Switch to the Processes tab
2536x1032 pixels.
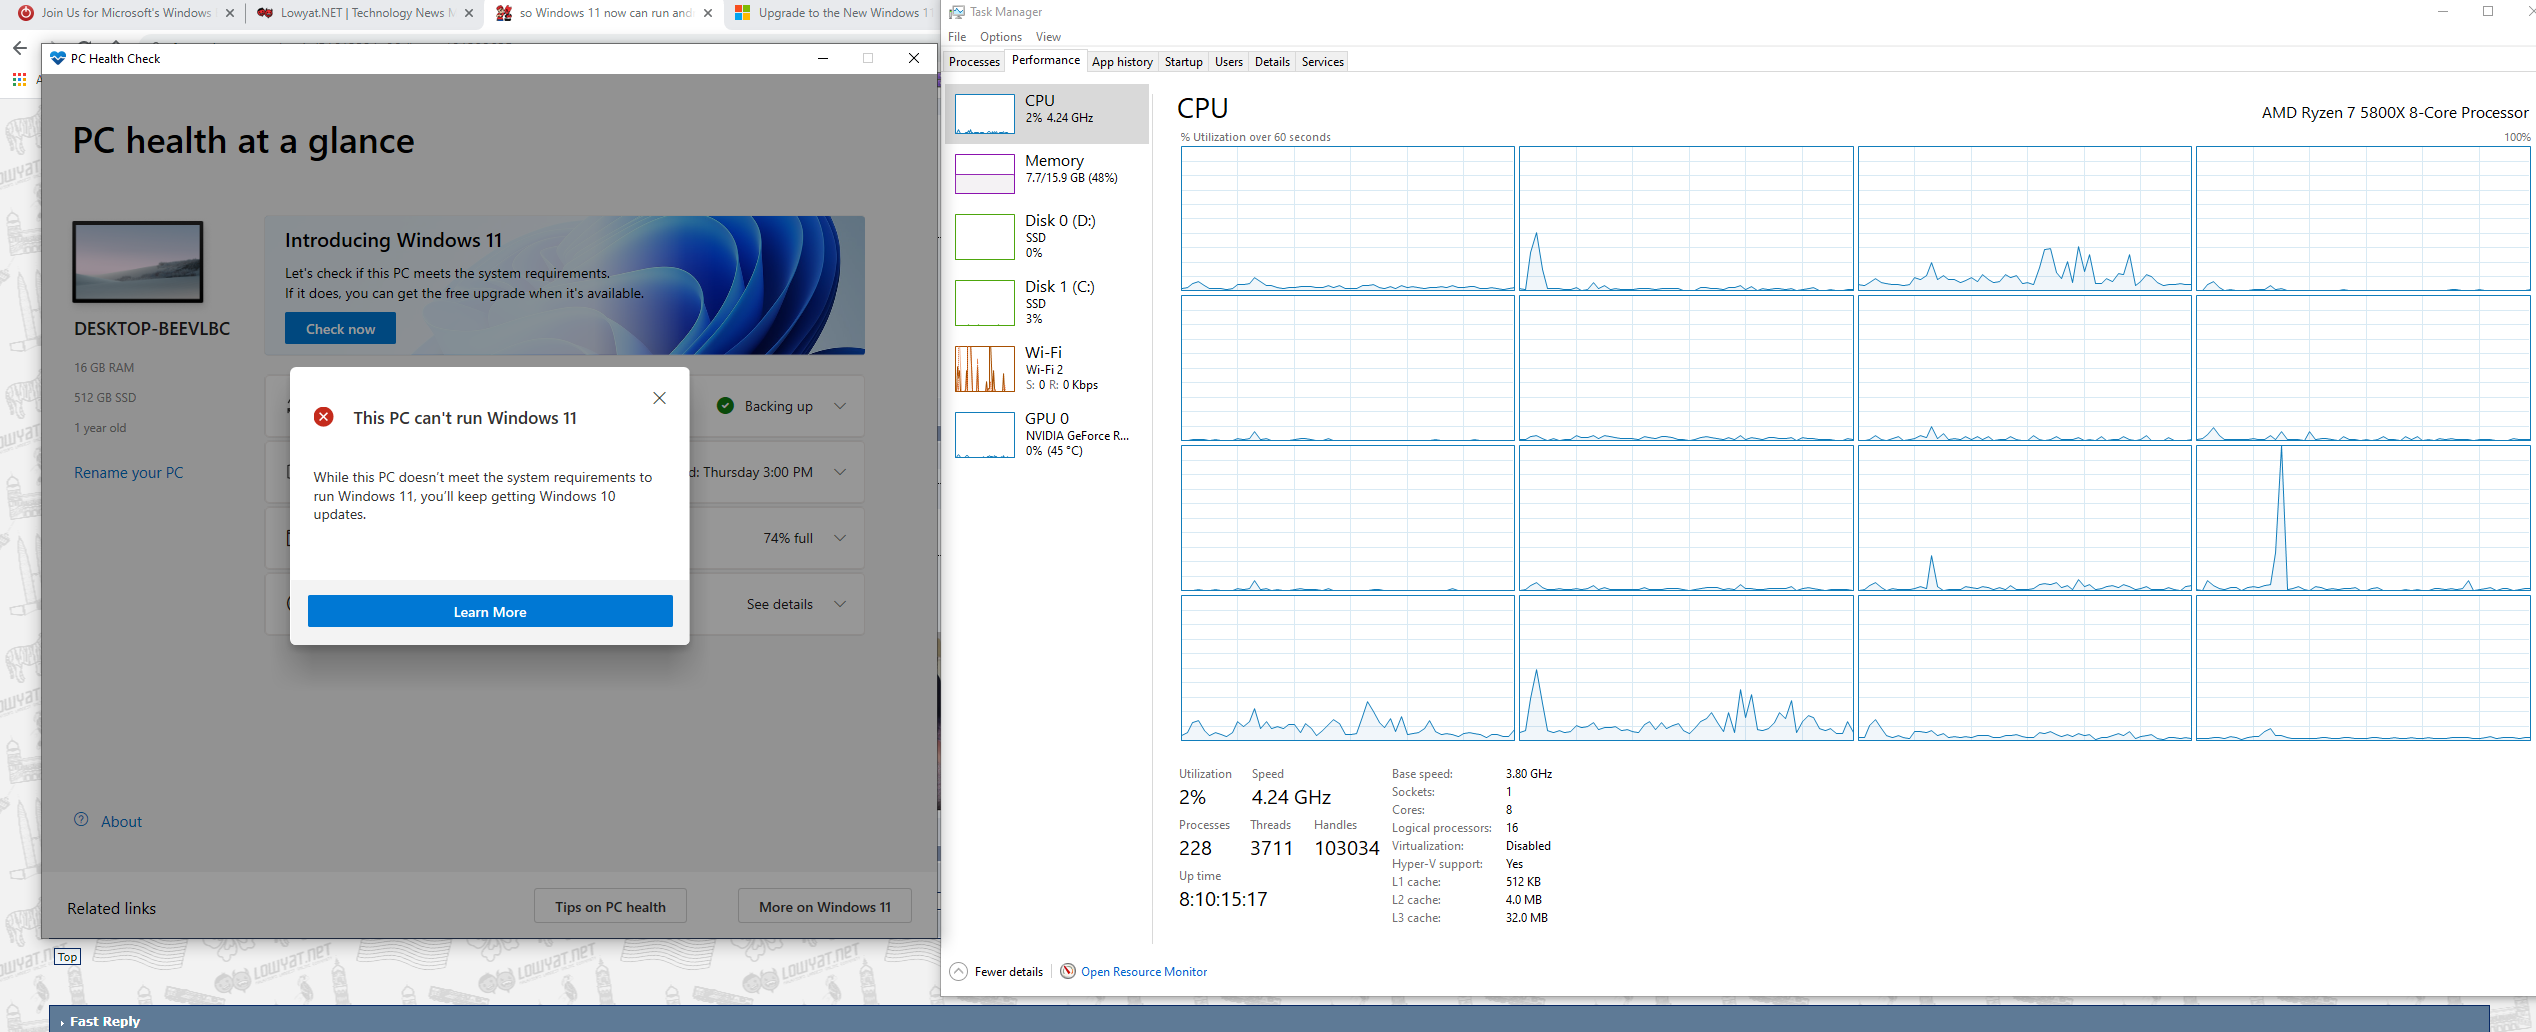pos(974,62)
